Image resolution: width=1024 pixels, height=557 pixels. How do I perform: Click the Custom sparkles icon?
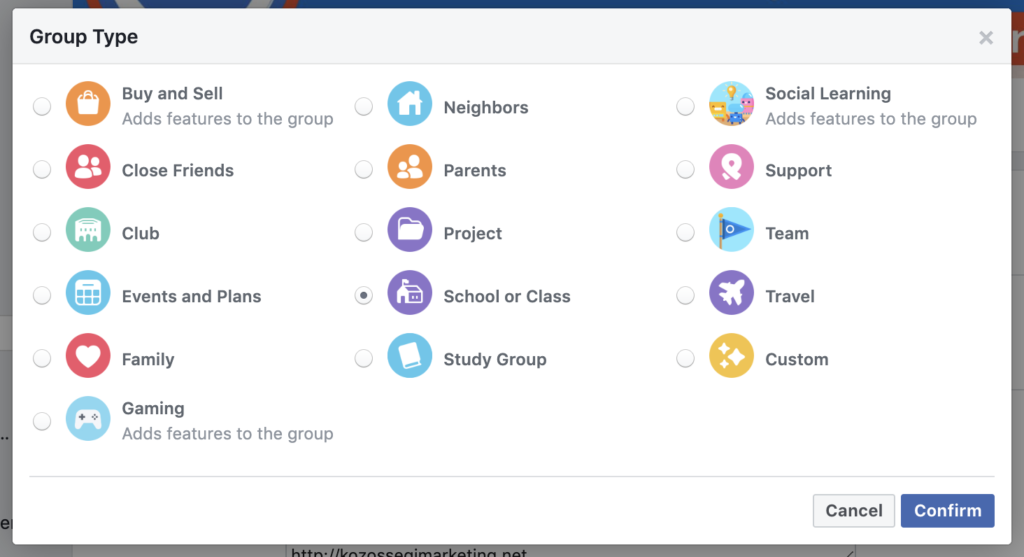click(x=731, y=356)
